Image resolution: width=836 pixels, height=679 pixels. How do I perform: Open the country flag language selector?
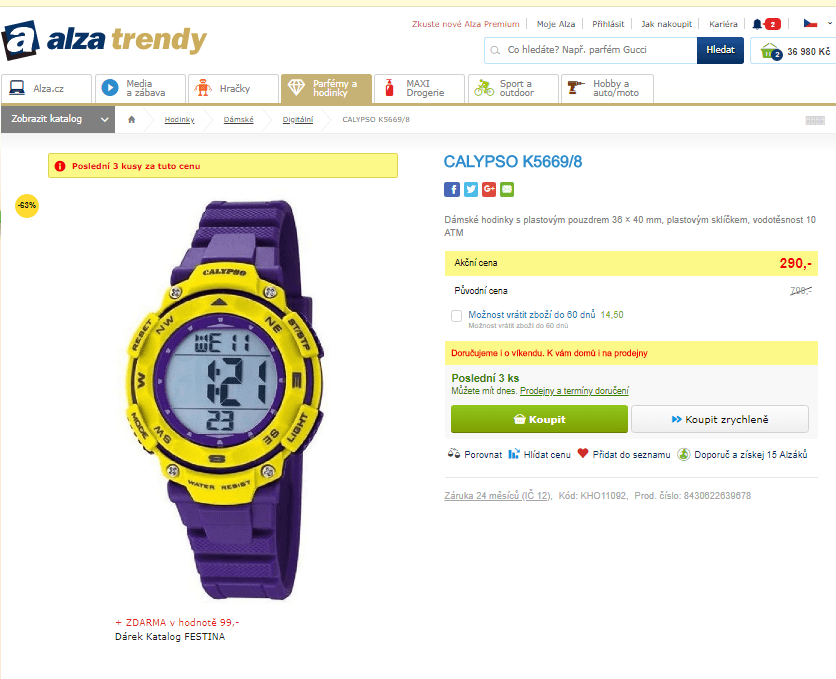pos(810,23)
